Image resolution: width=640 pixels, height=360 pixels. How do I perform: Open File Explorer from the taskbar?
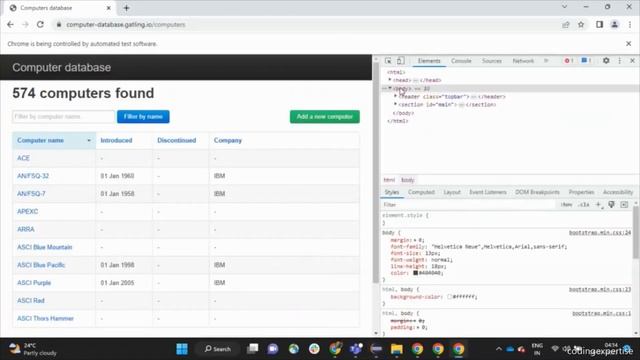click(396, 349)
